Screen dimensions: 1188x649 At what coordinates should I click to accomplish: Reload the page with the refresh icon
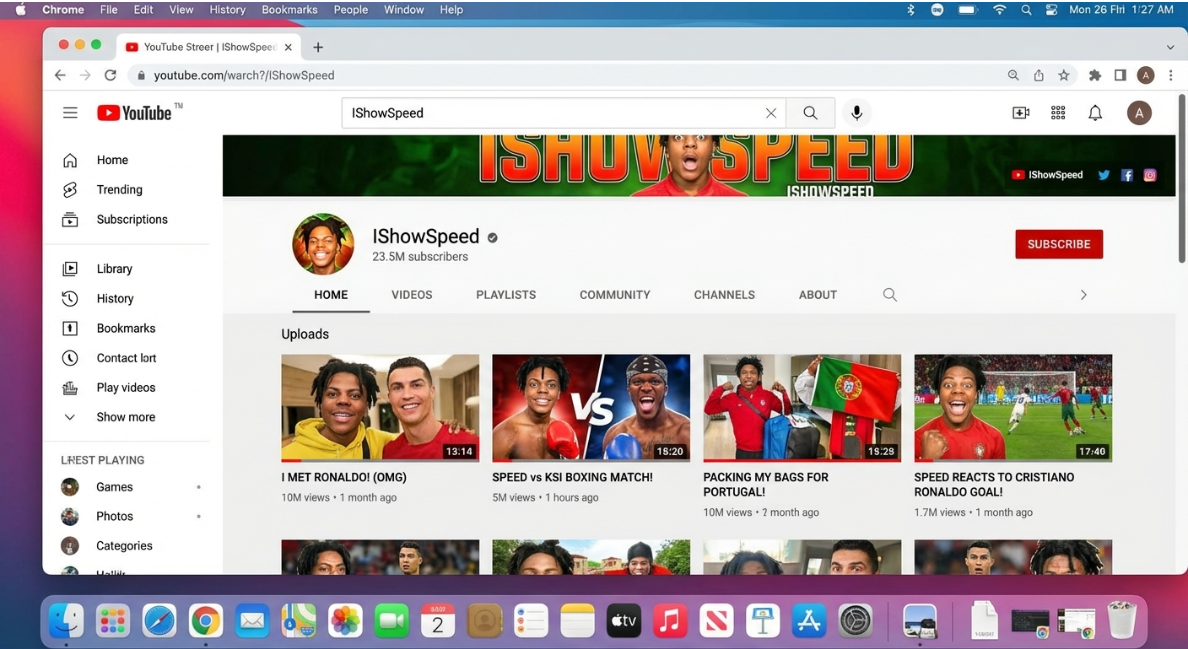coord(111,75)
